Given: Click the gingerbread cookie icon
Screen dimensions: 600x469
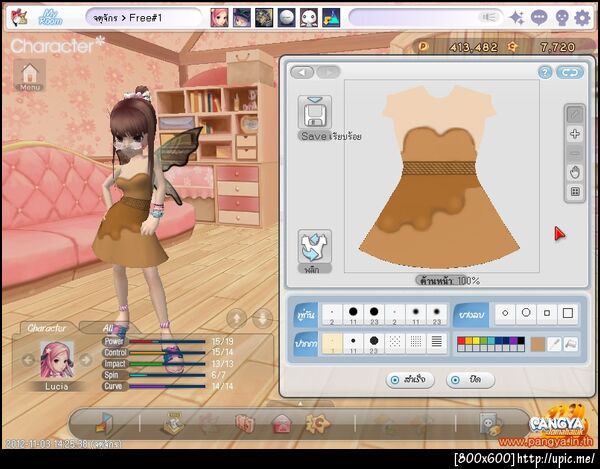Looking at the screenshot, I should [x=317, y=423].
